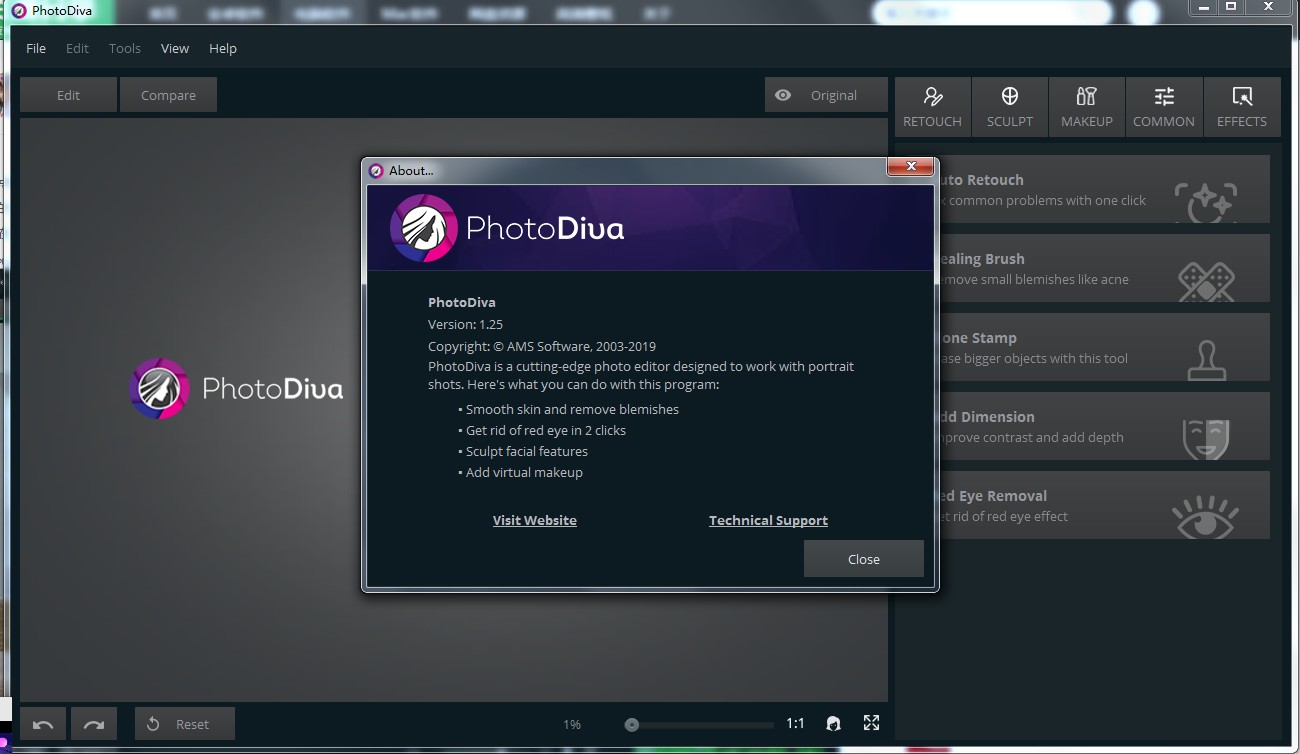The image size is (1300, 754).
Task: Click the Reset button
Action: 185,724
